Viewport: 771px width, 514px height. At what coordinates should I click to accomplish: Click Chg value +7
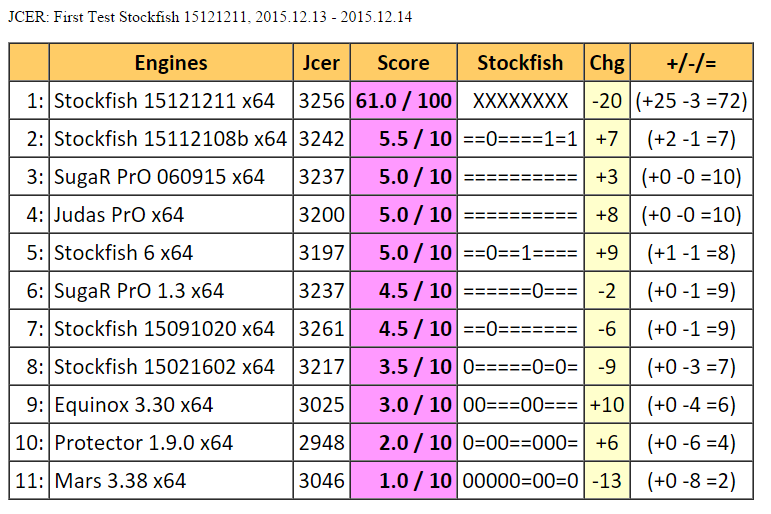607,139
